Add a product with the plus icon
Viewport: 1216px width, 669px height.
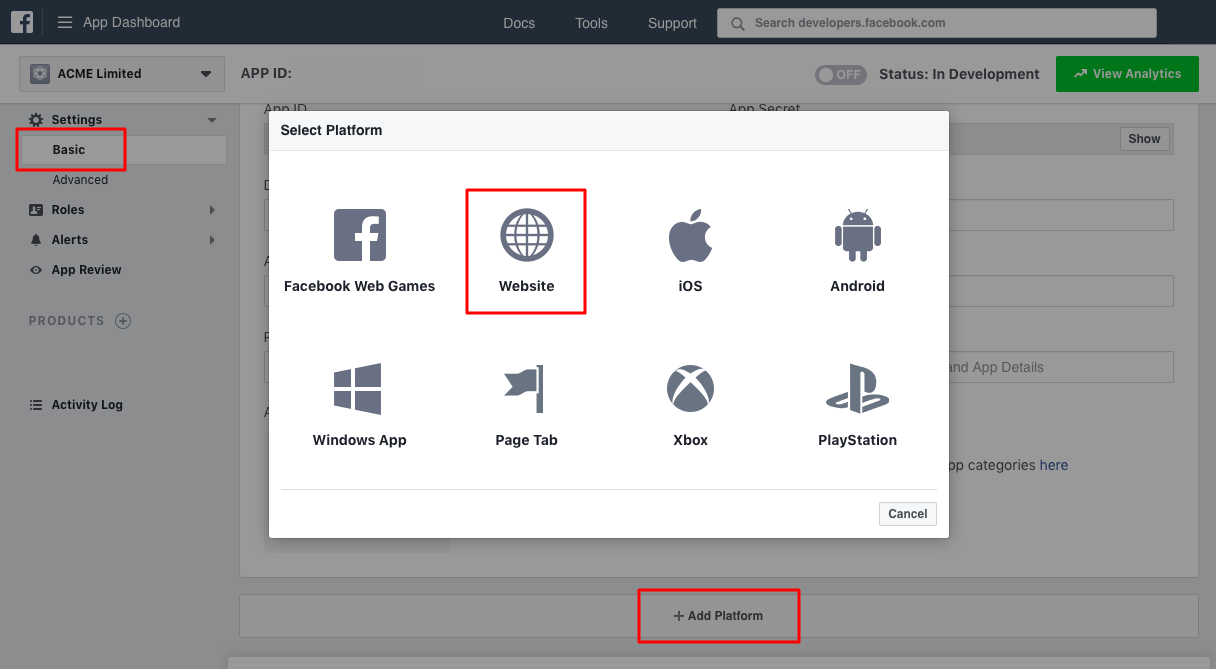pos(123,321)
